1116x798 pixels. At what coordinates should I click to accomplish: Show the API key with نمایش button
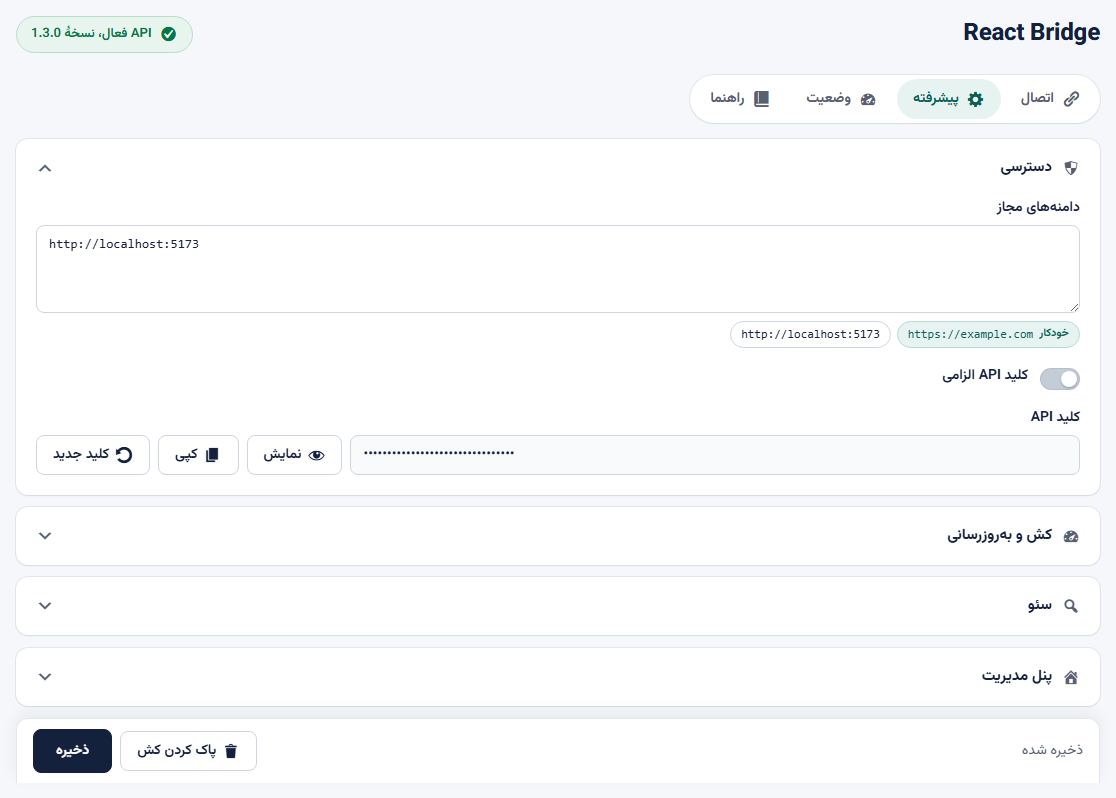pyautogui.click(x=294, y=455)
